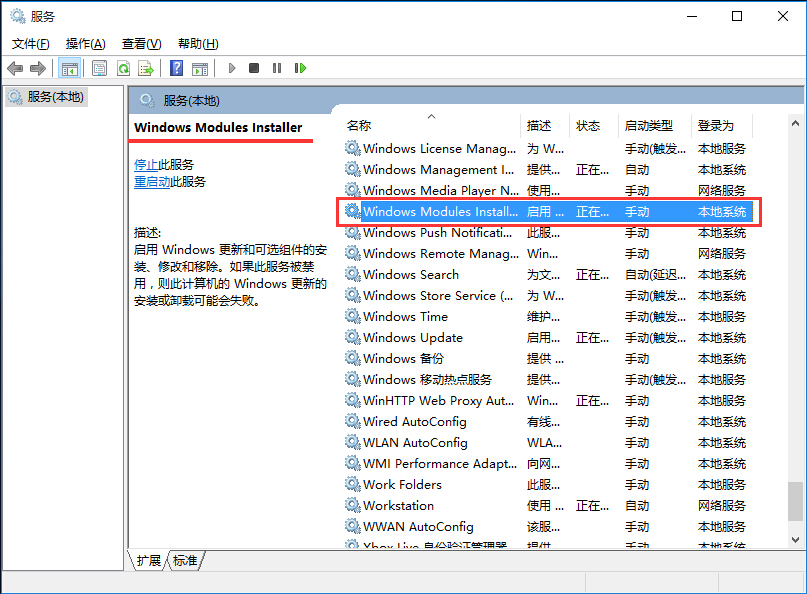The height and width of the screenshot is (594, 807).
Task: Stop the service using the square icon
Action: [x=254, y=67]
